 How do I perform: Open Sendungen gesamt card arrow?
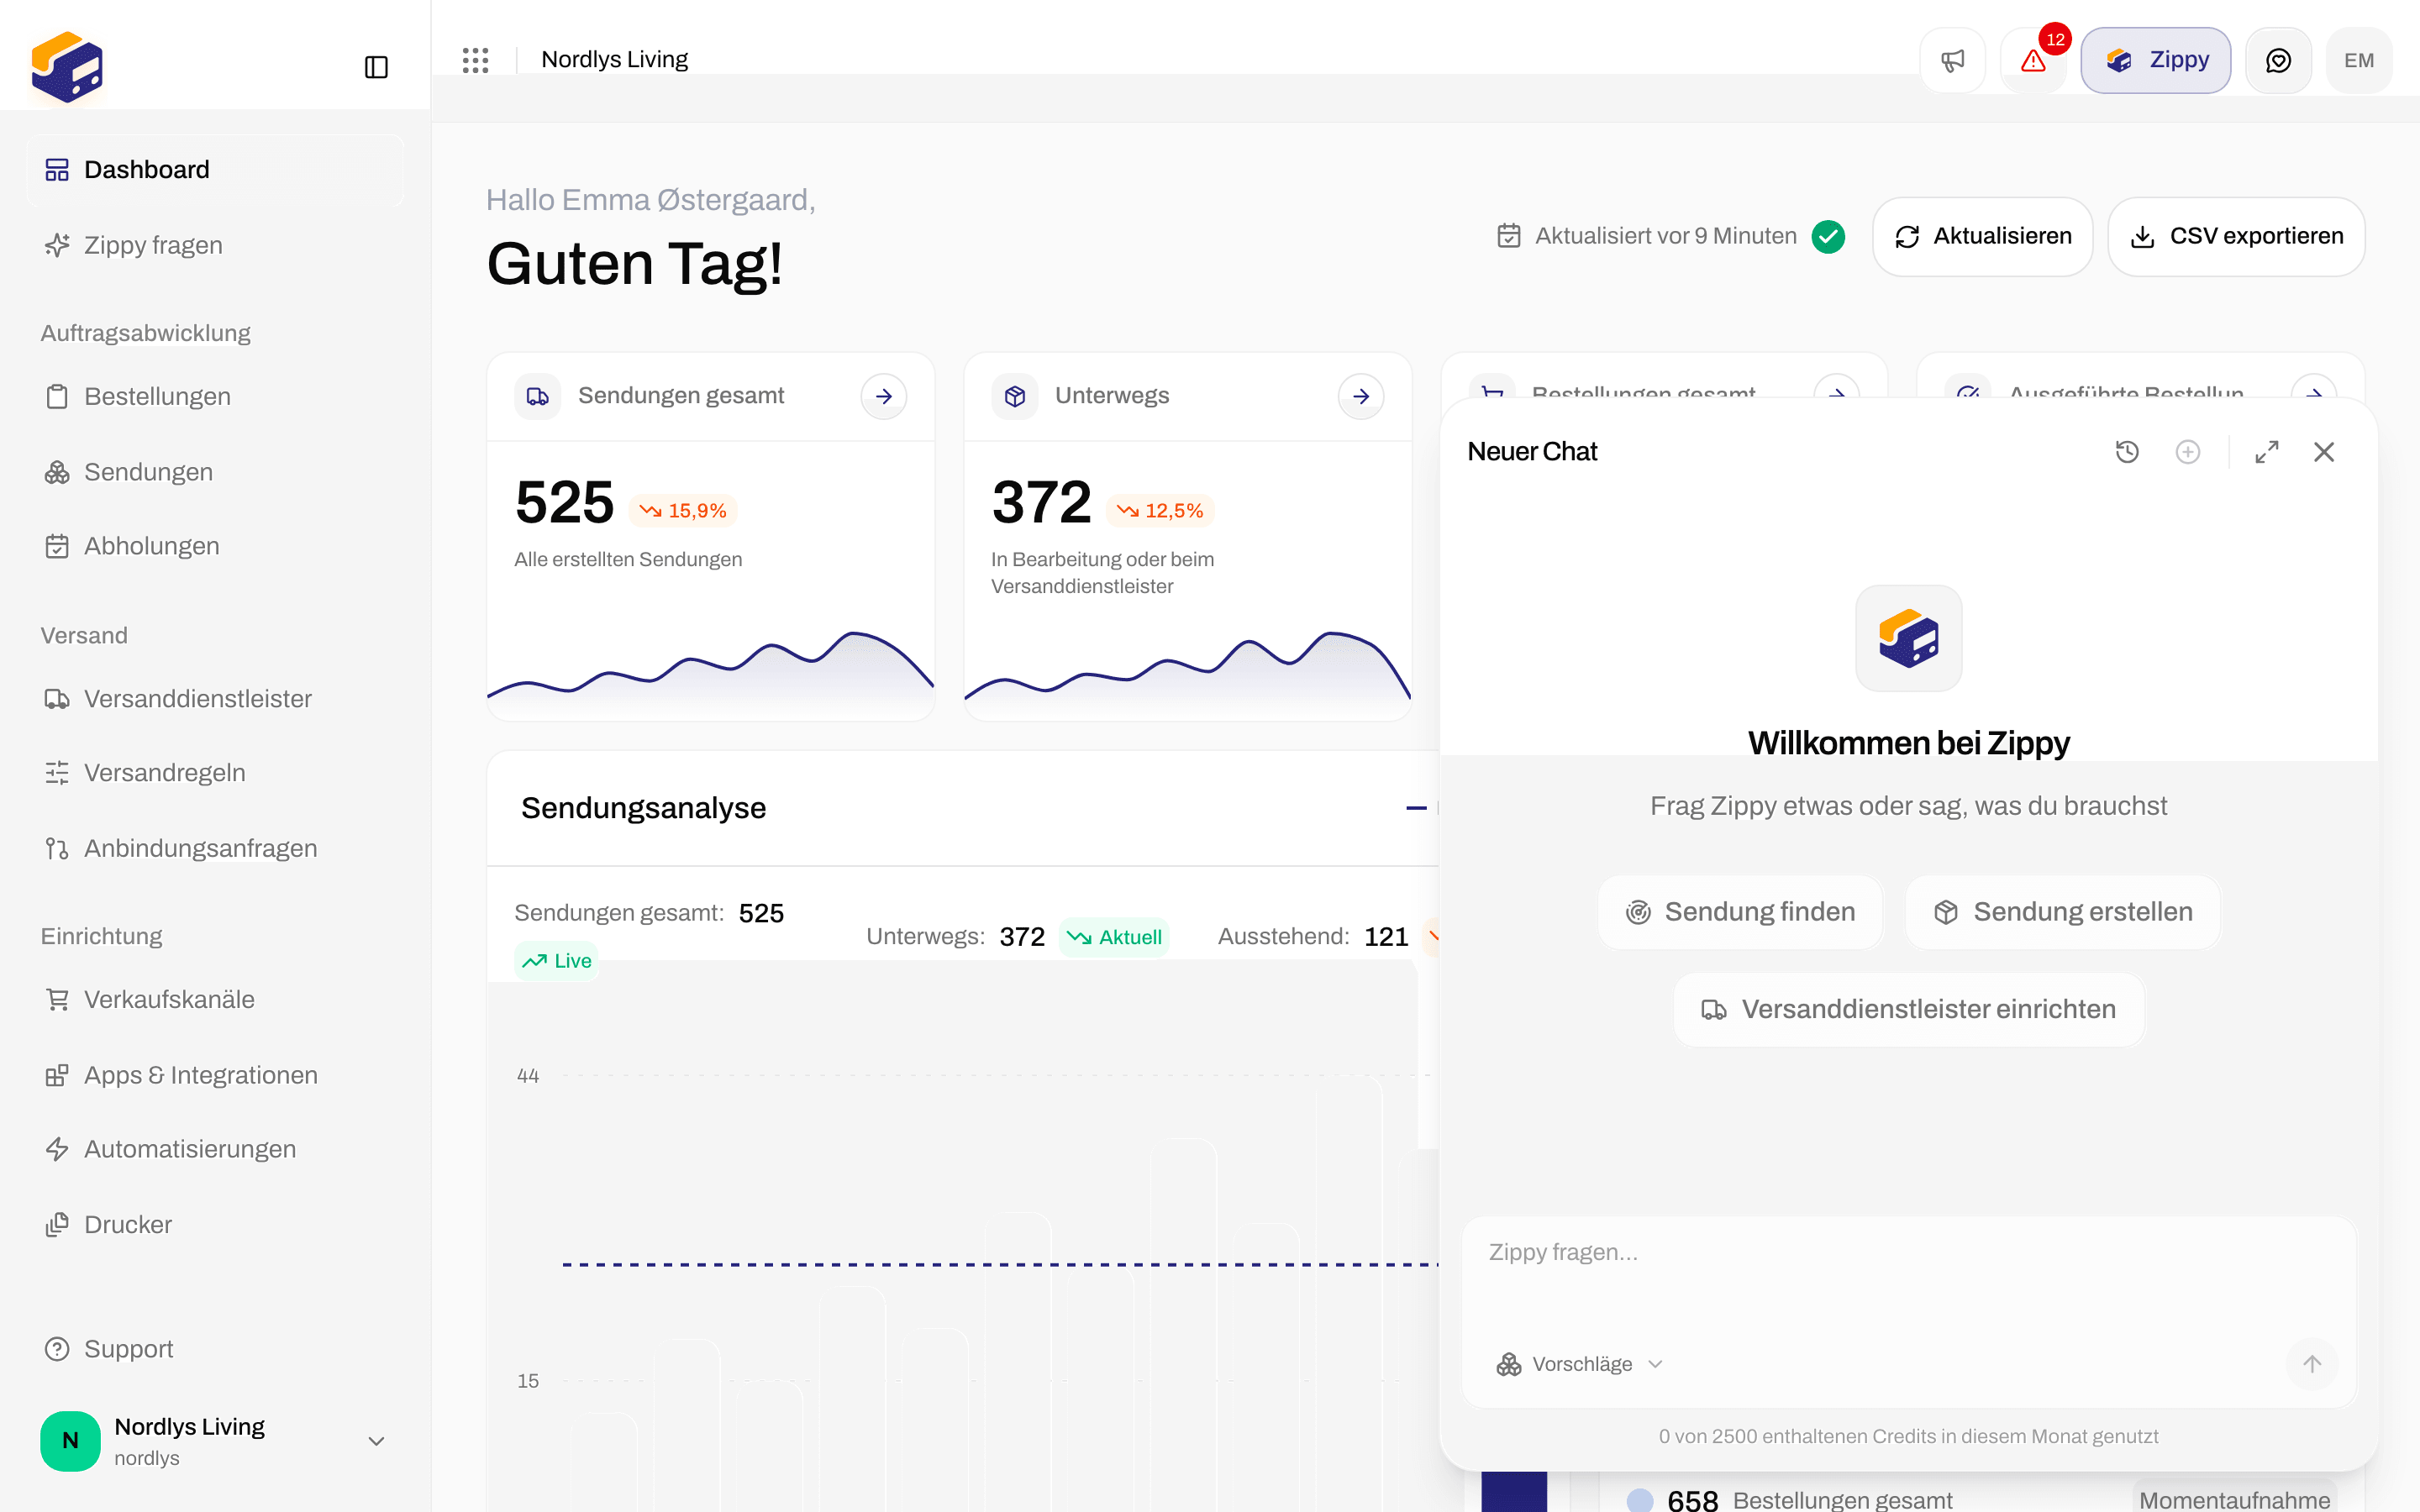click(884, 397)
